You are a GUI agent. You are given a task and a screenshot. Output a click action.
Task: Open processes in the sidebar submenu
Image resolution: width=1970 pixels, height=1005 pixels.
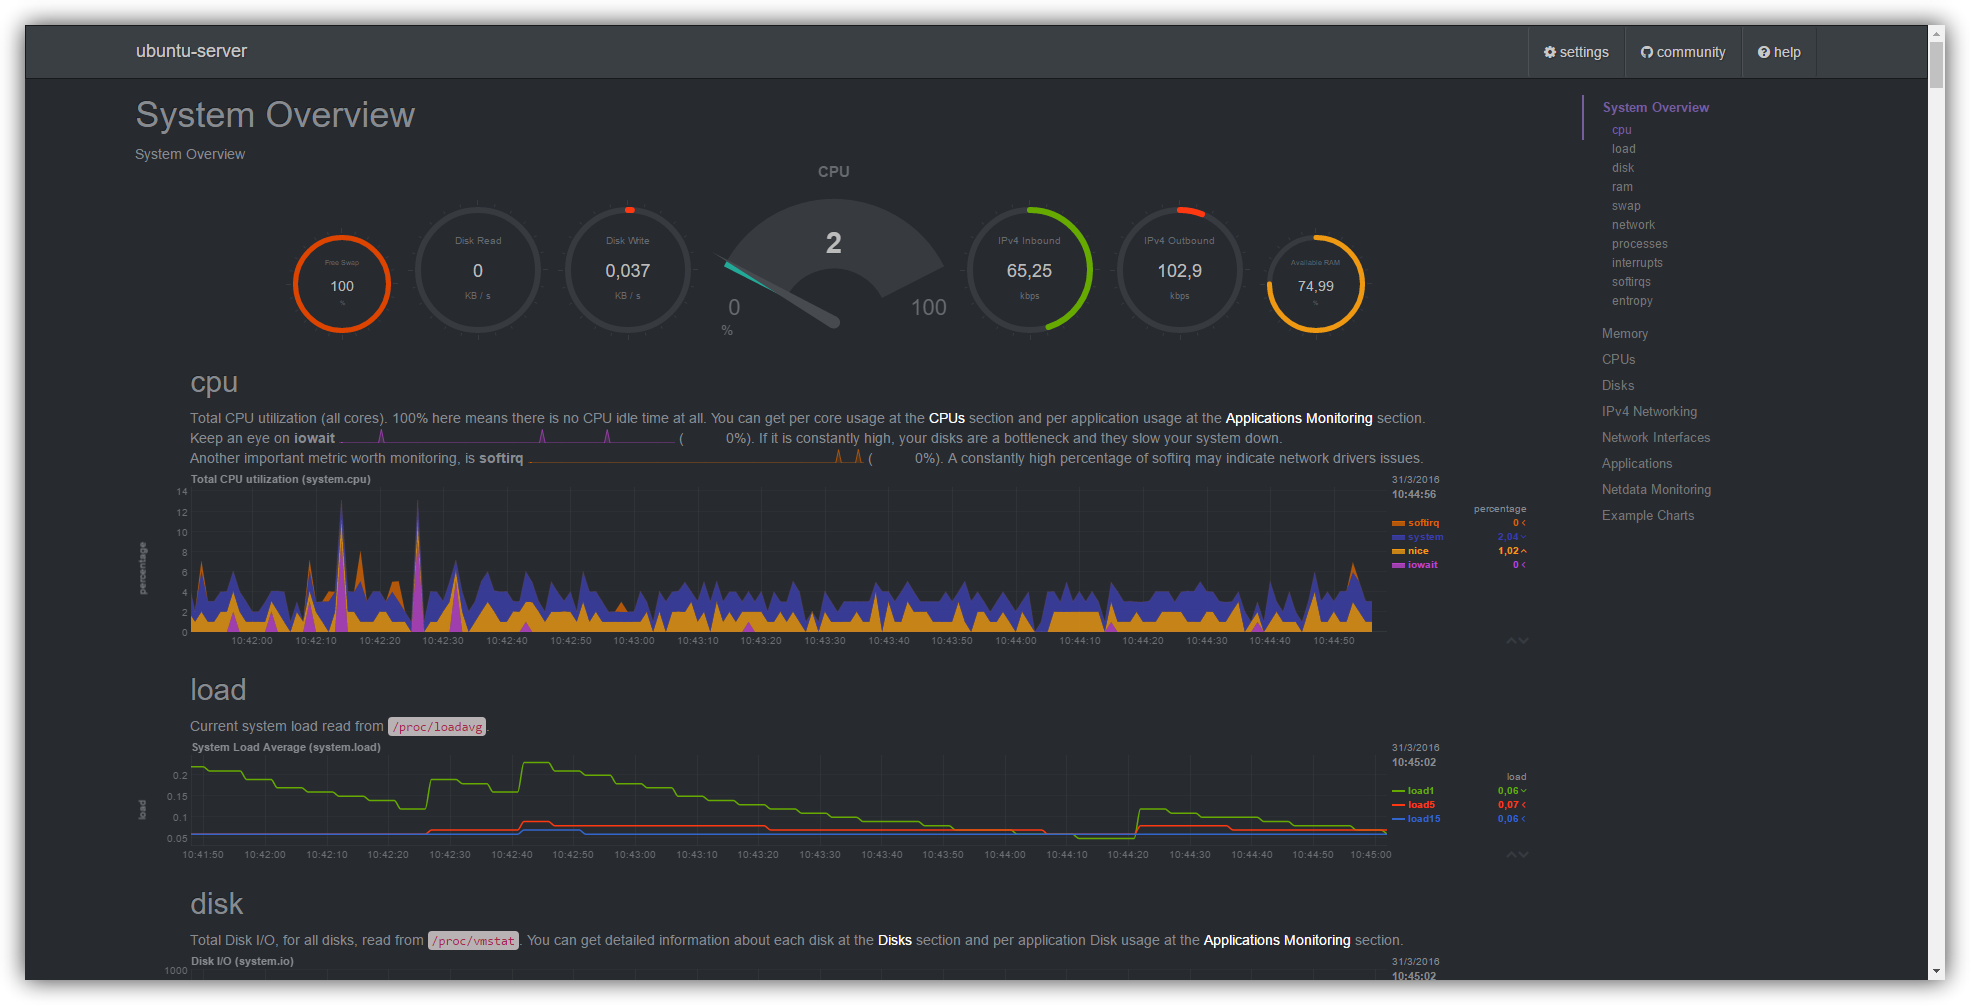1639,244
